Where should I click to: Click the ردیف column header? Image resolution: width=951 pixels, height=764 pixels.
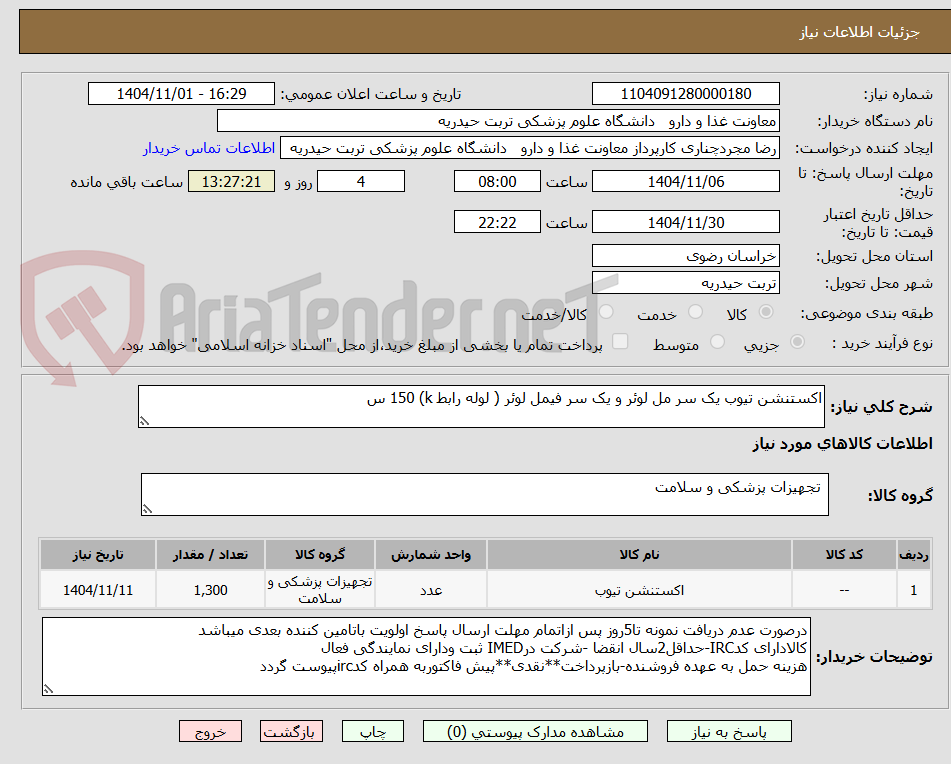pos(913,555)
